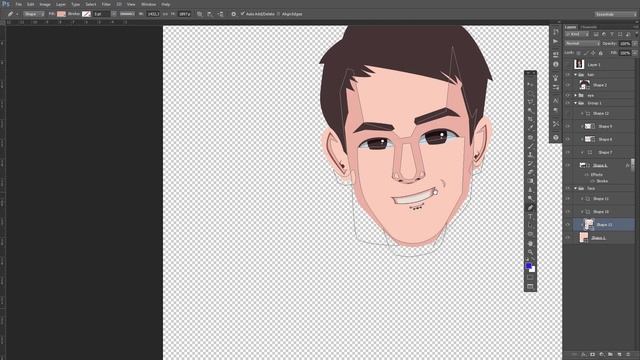Screen dimensions: 640x360
Task: Select the Brush tool
Action: [530, 146]
